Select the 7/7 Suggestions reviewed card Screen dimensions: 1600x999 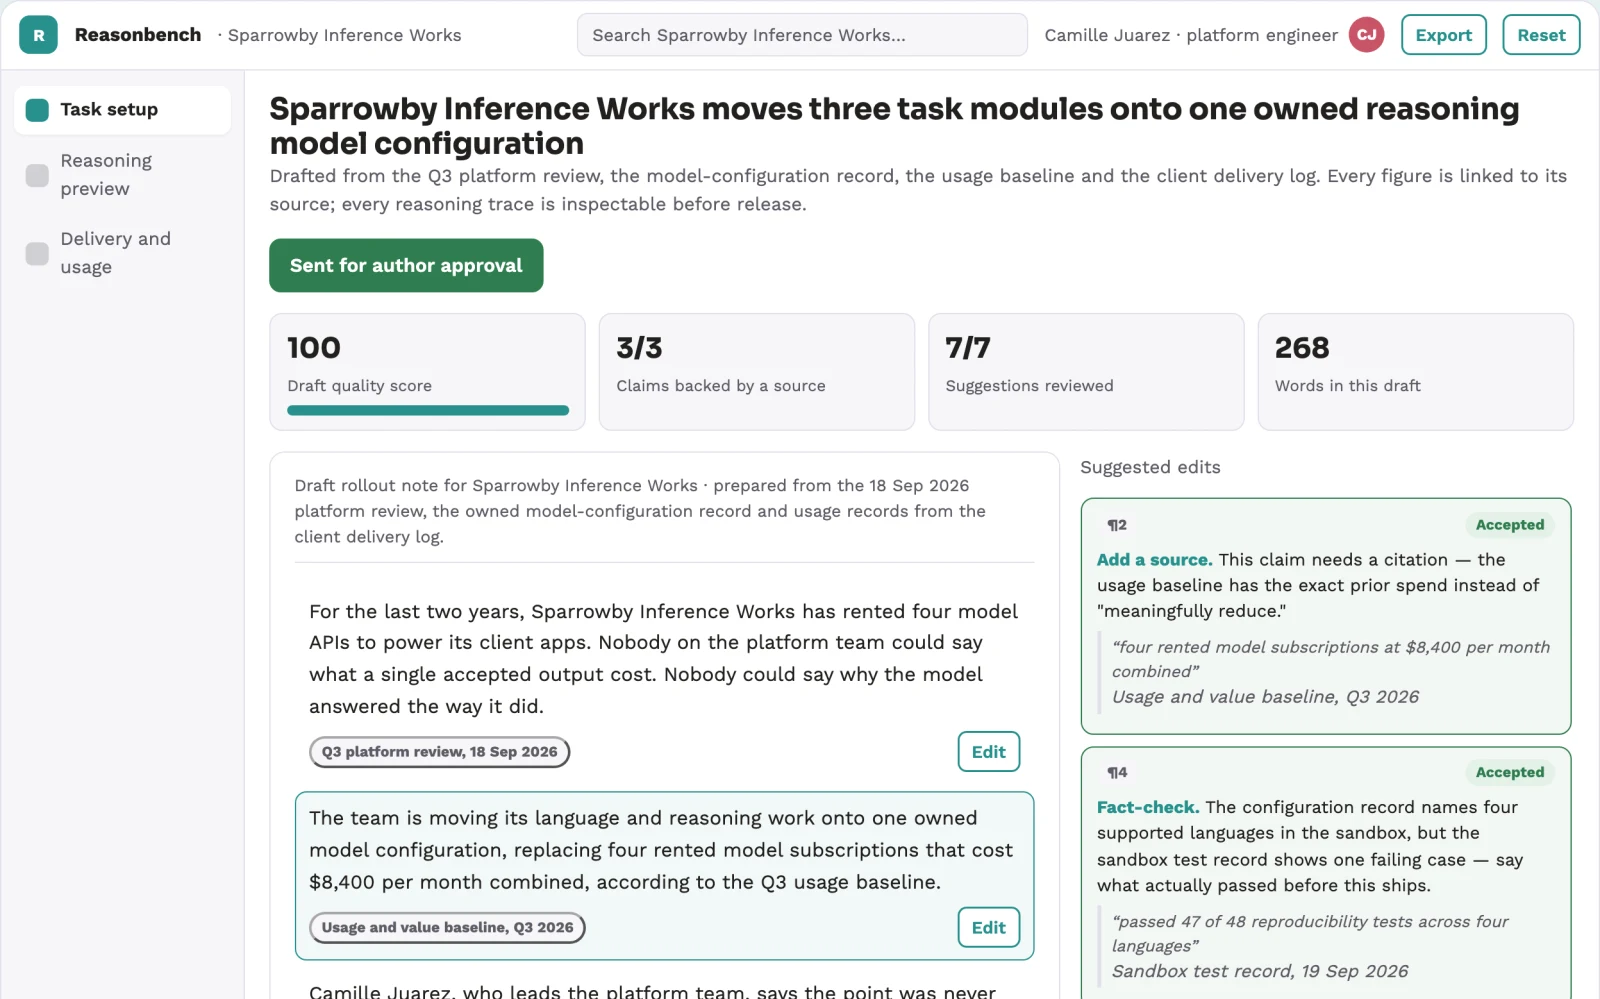tap(1086, 372)
